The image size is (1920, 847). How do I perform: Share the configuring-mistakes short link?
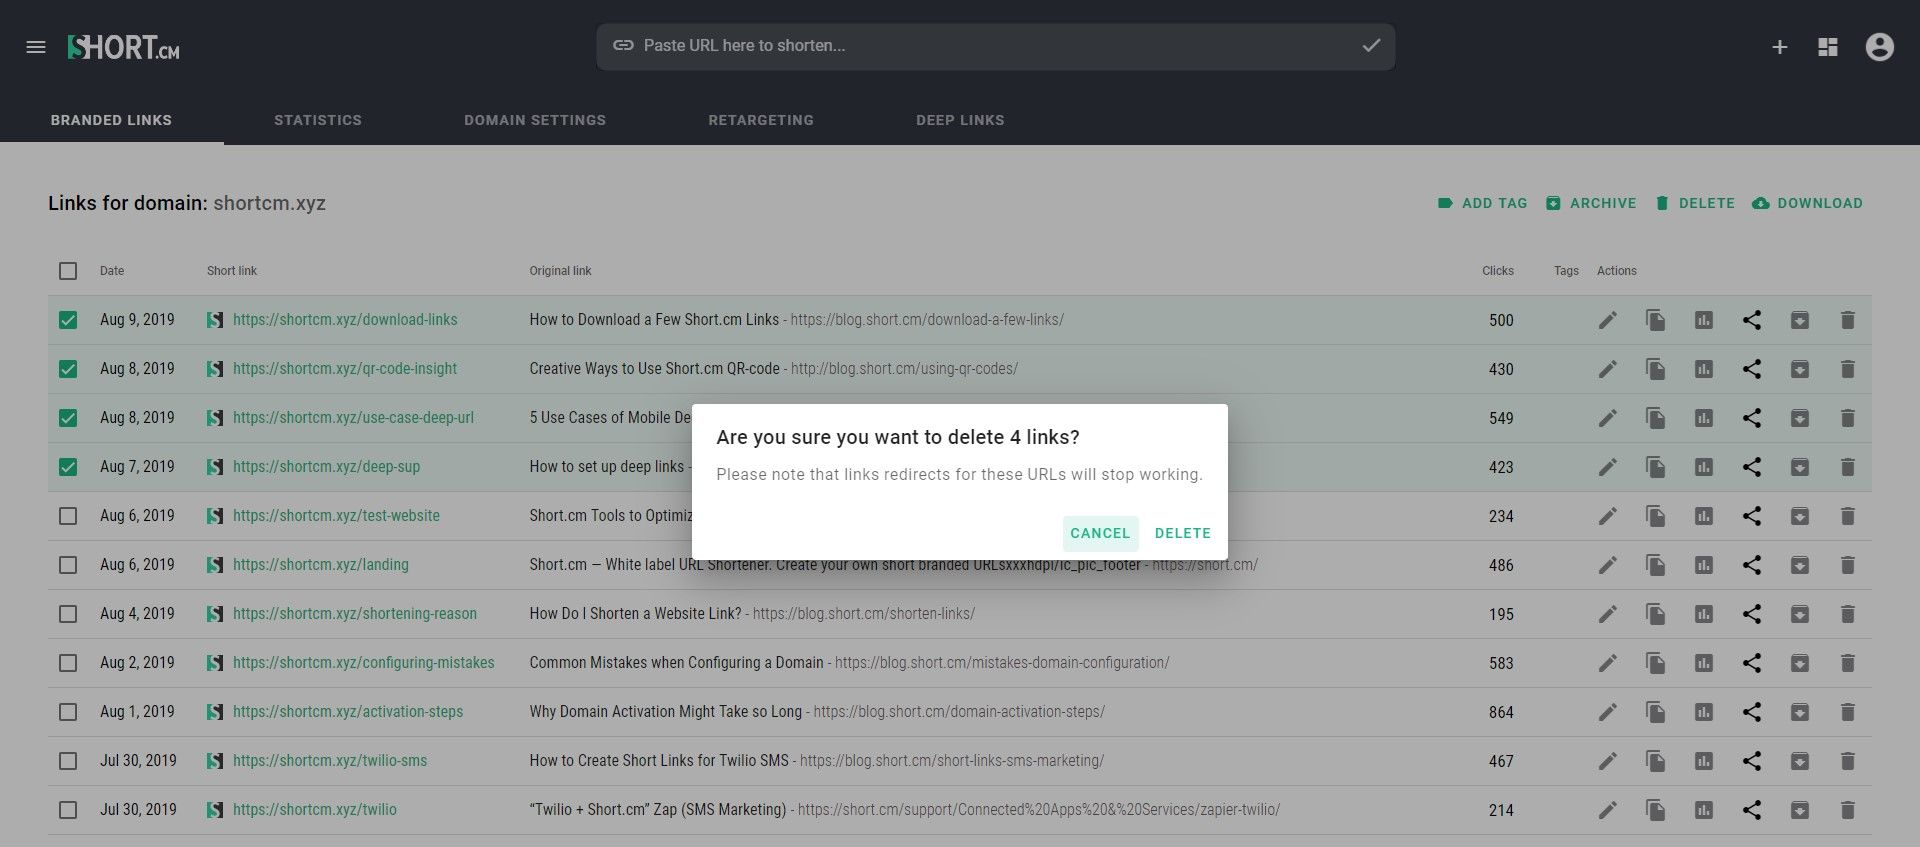[1751, 663]
